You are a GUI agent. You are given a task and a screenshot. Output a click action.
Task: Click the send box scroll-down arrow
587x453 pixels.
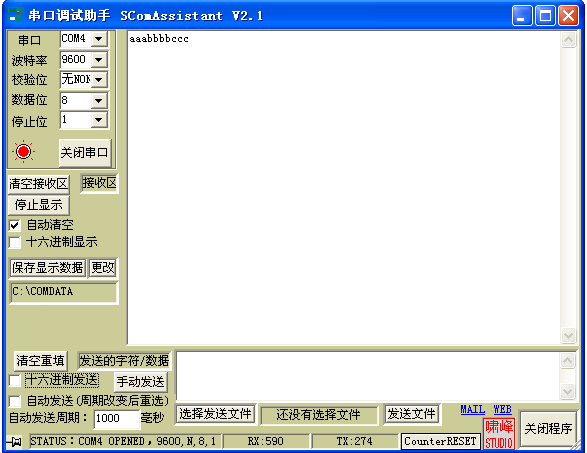coord(568,391)
